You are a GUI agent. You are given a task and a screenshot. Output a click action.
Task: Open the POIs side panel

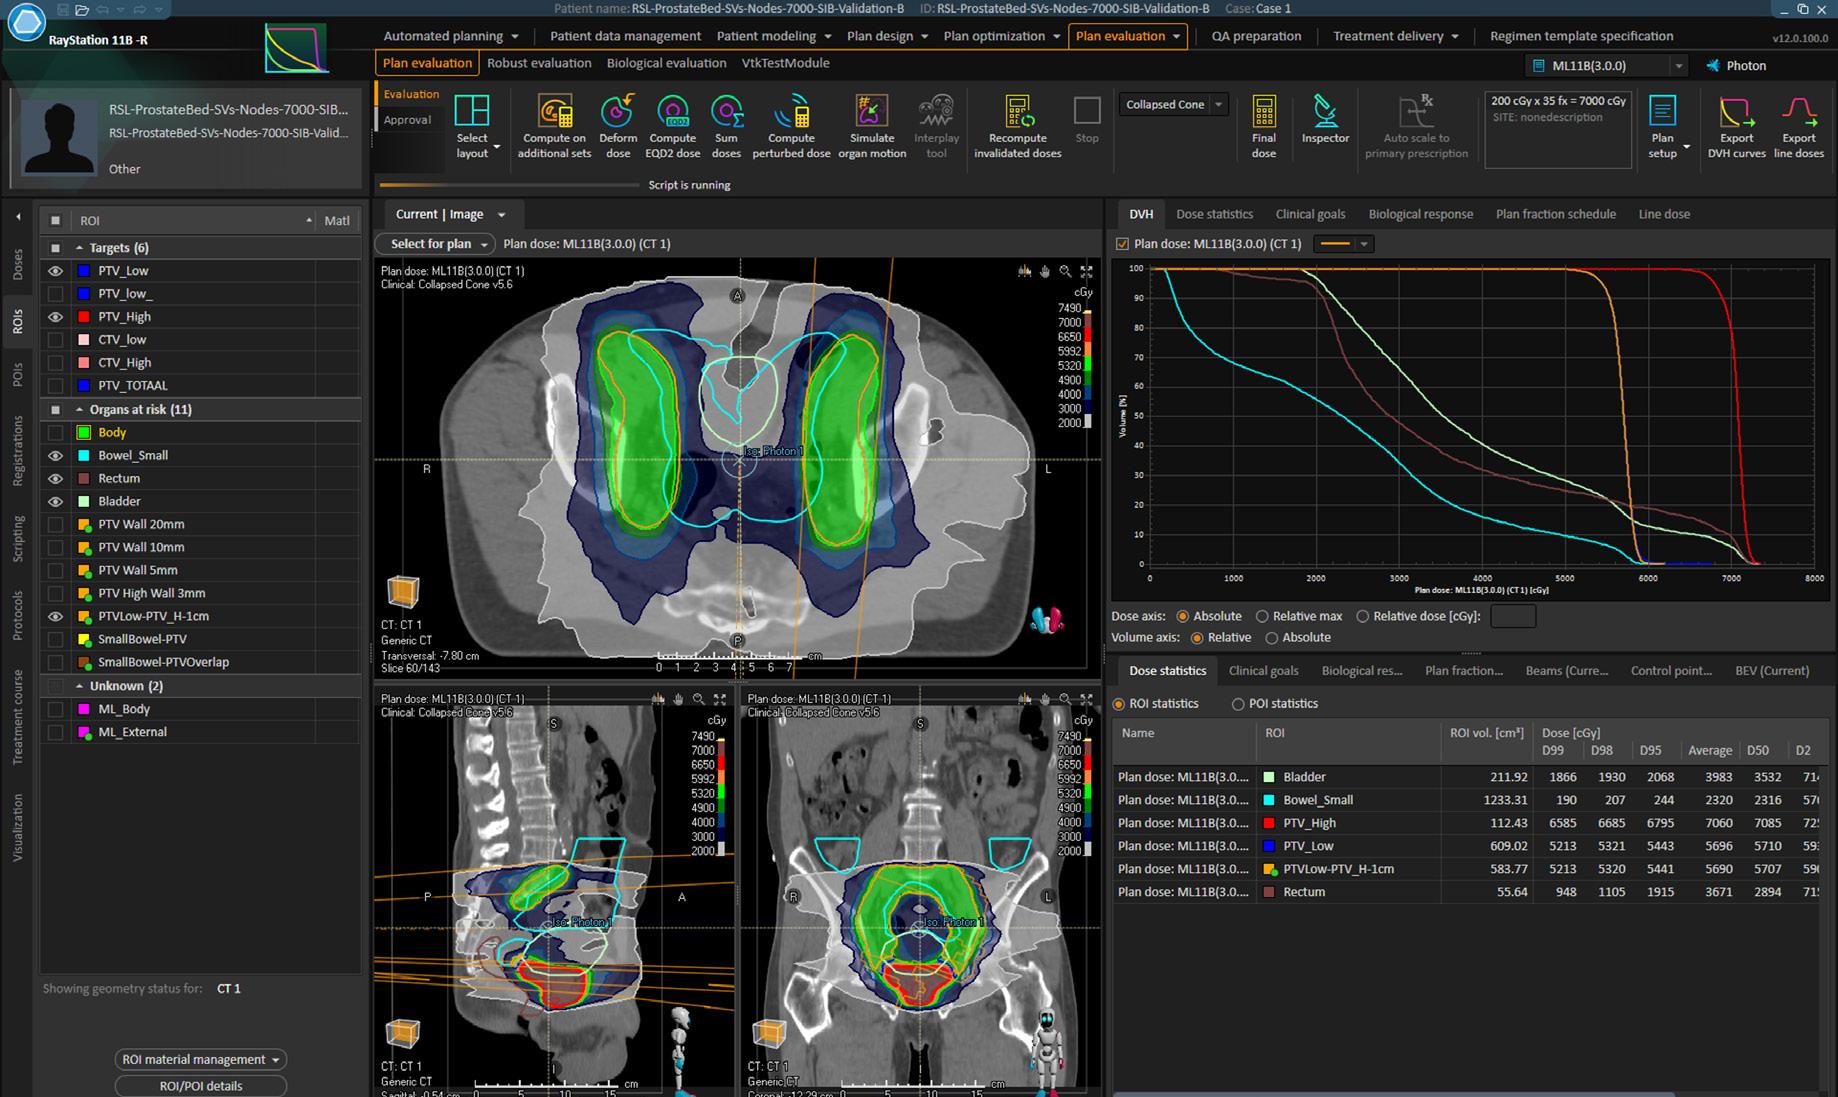17,375
